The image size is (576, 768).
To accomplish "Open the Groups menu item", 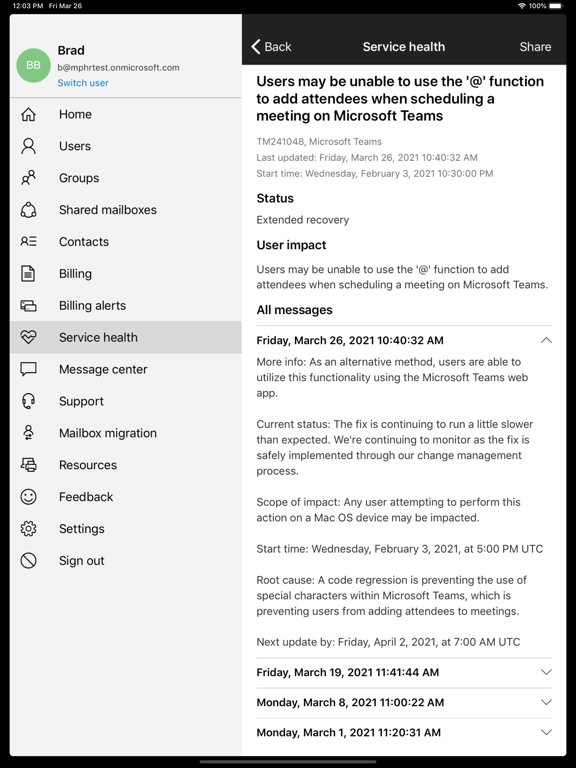I will pyautogui.click(x=125, y=178).
